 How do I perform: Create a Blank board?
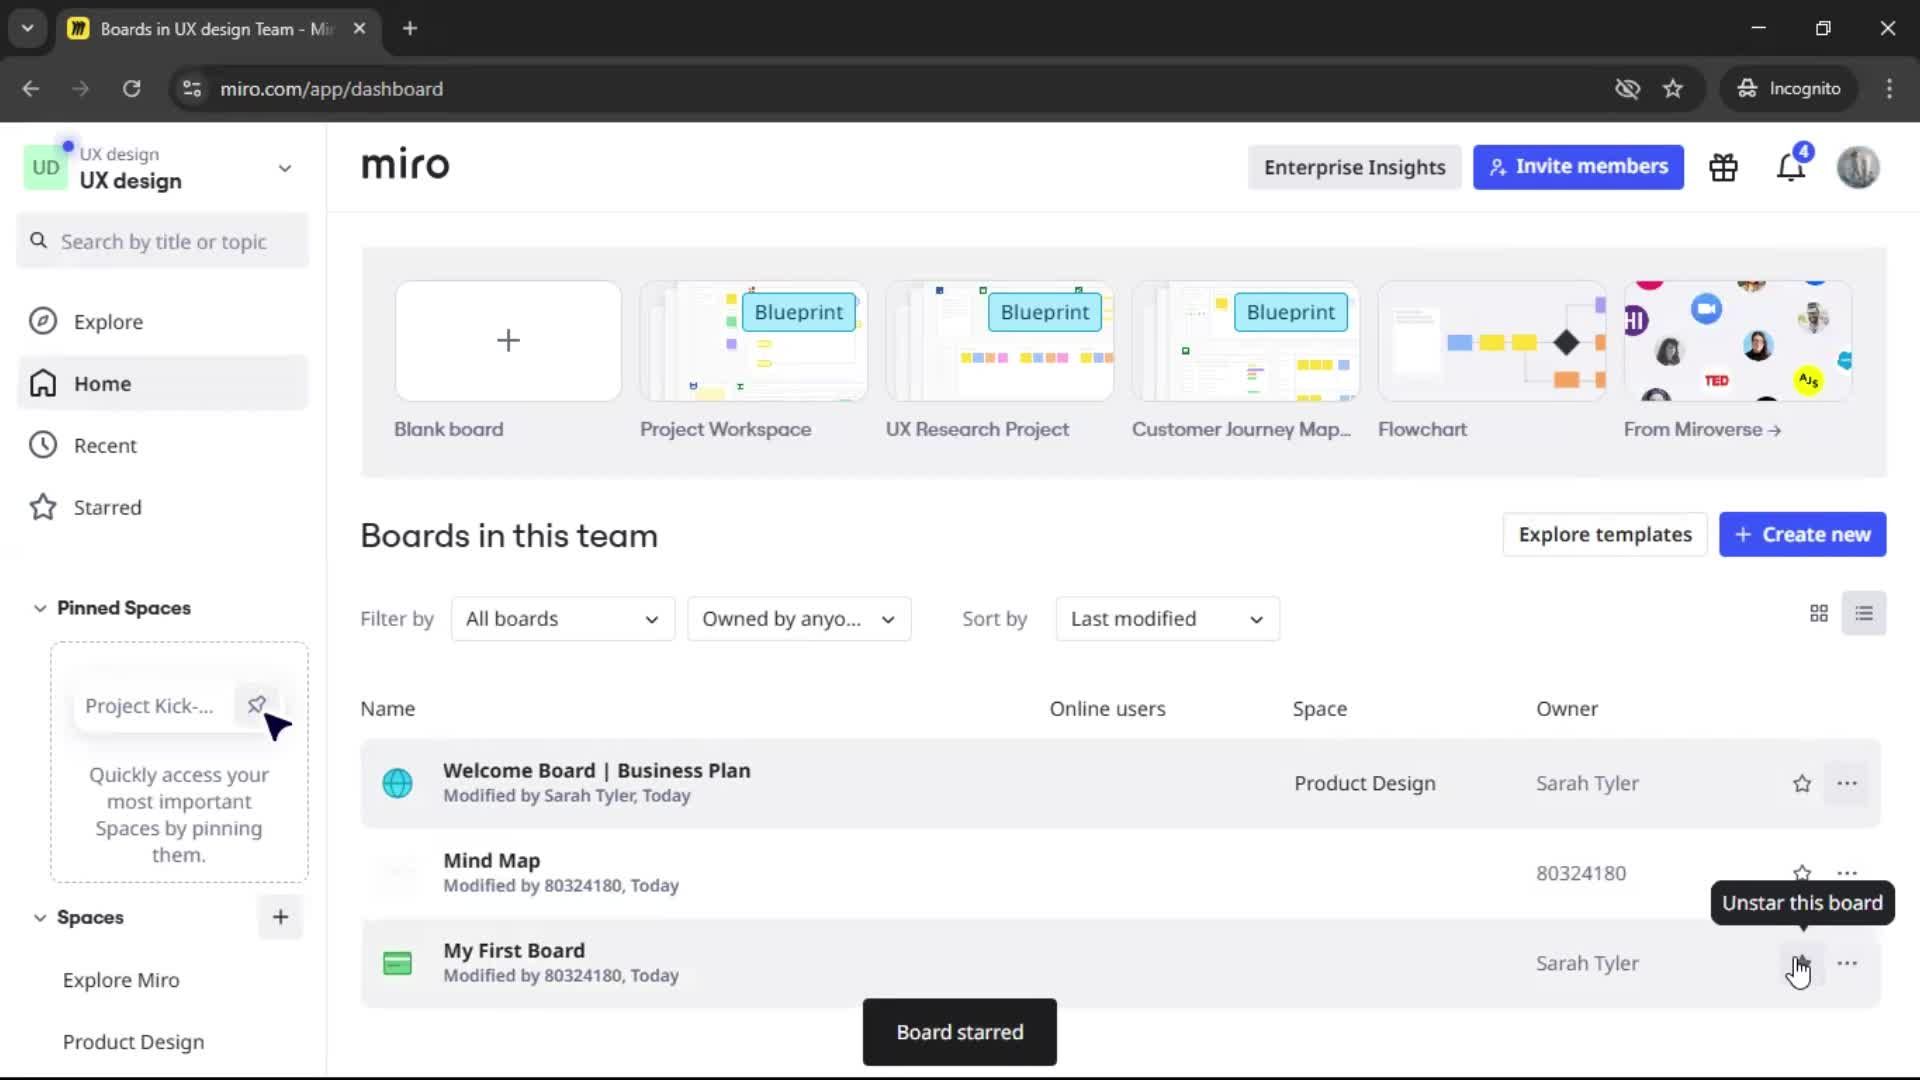coord(508,341)
